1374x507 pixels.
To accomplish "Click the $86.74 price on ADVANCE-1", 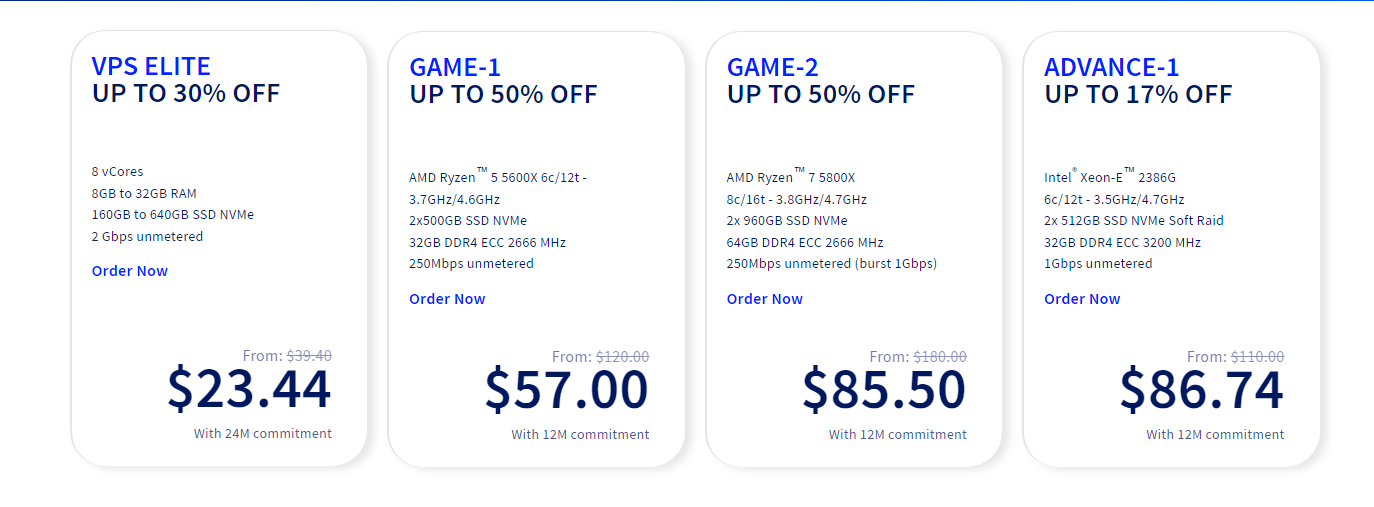I will (x=1201, y=390).
